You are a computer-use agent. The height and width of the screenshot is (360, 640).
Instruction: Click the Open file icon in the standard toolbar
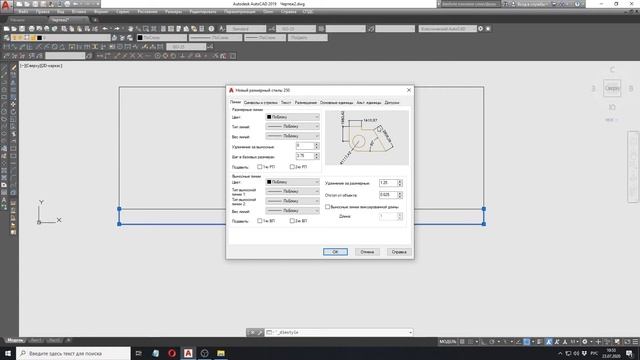(x=14, y=29)
